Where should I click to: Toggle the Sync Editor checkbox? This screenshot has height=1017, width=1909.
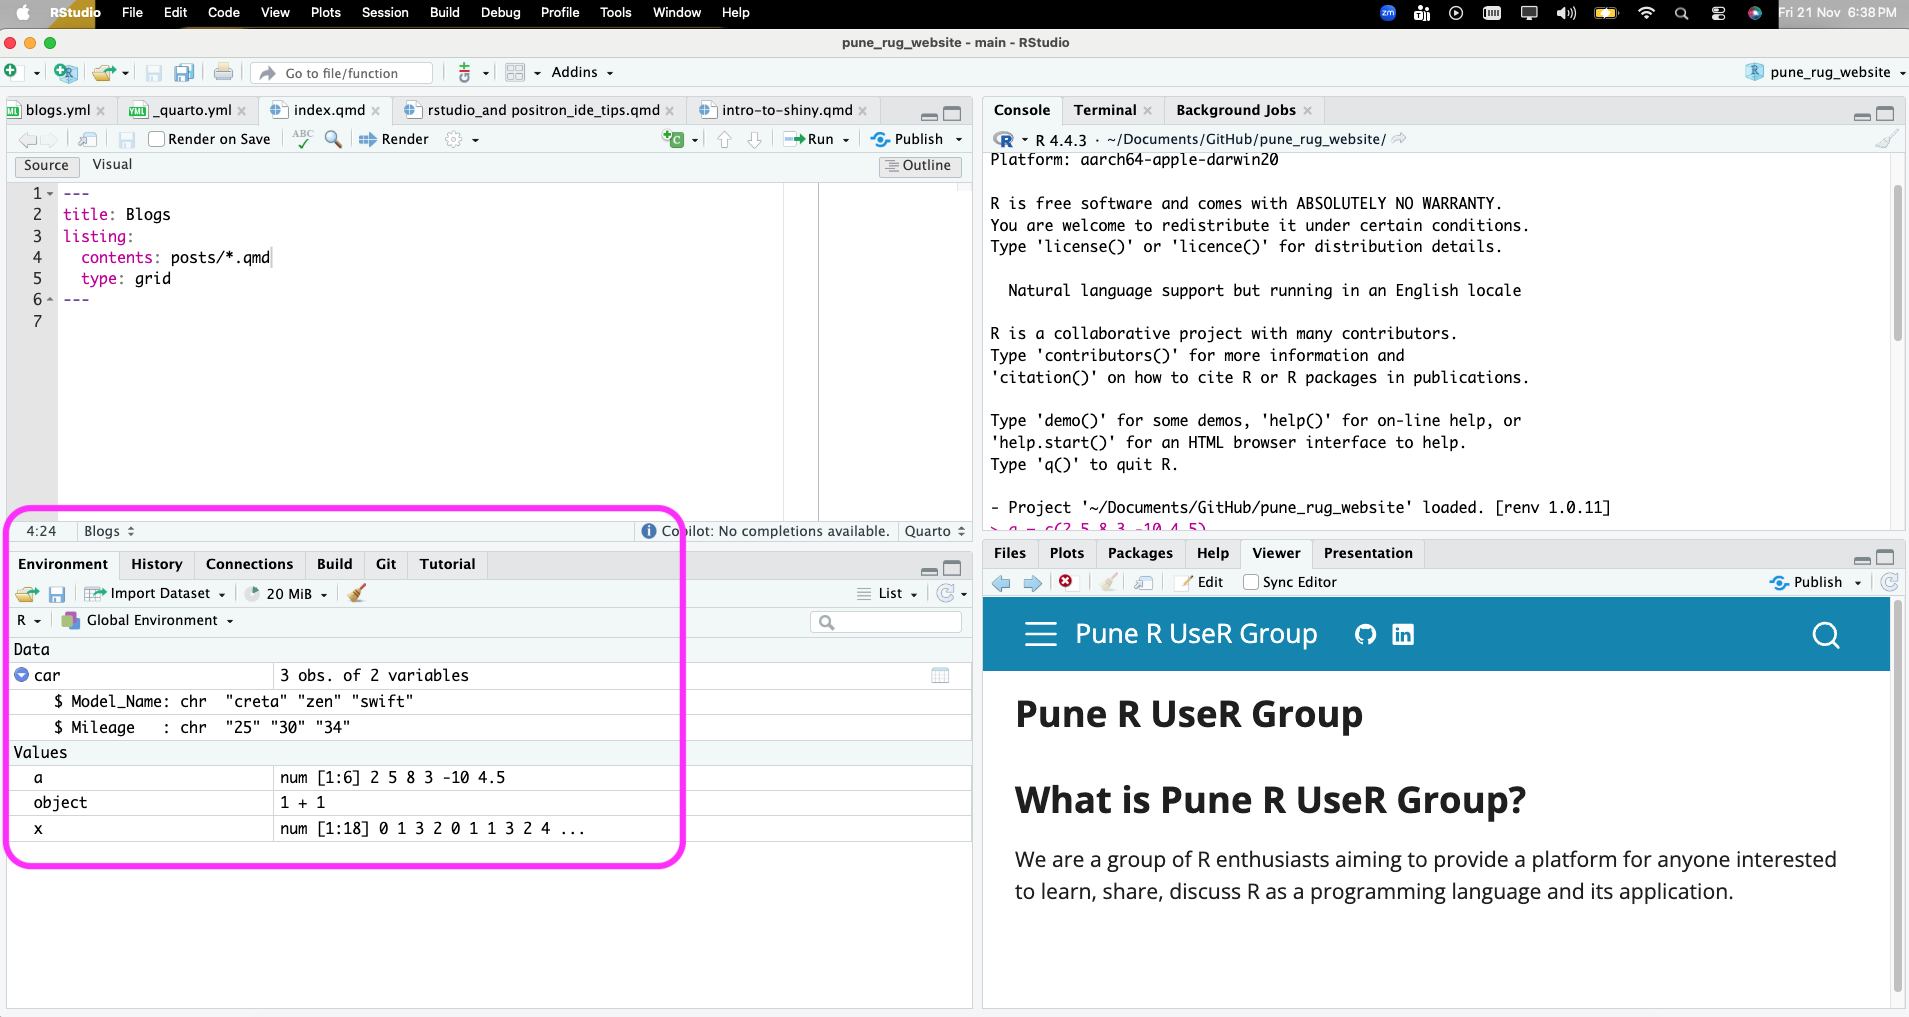tap(1251, 582)
